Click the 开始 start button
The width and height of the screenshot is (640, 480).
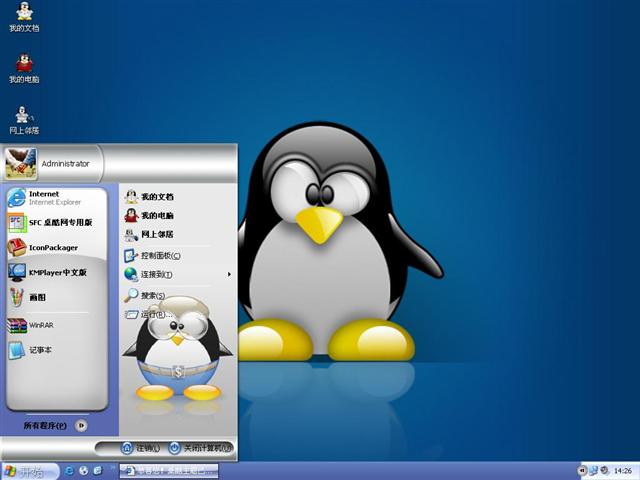(x=29, y=471)
